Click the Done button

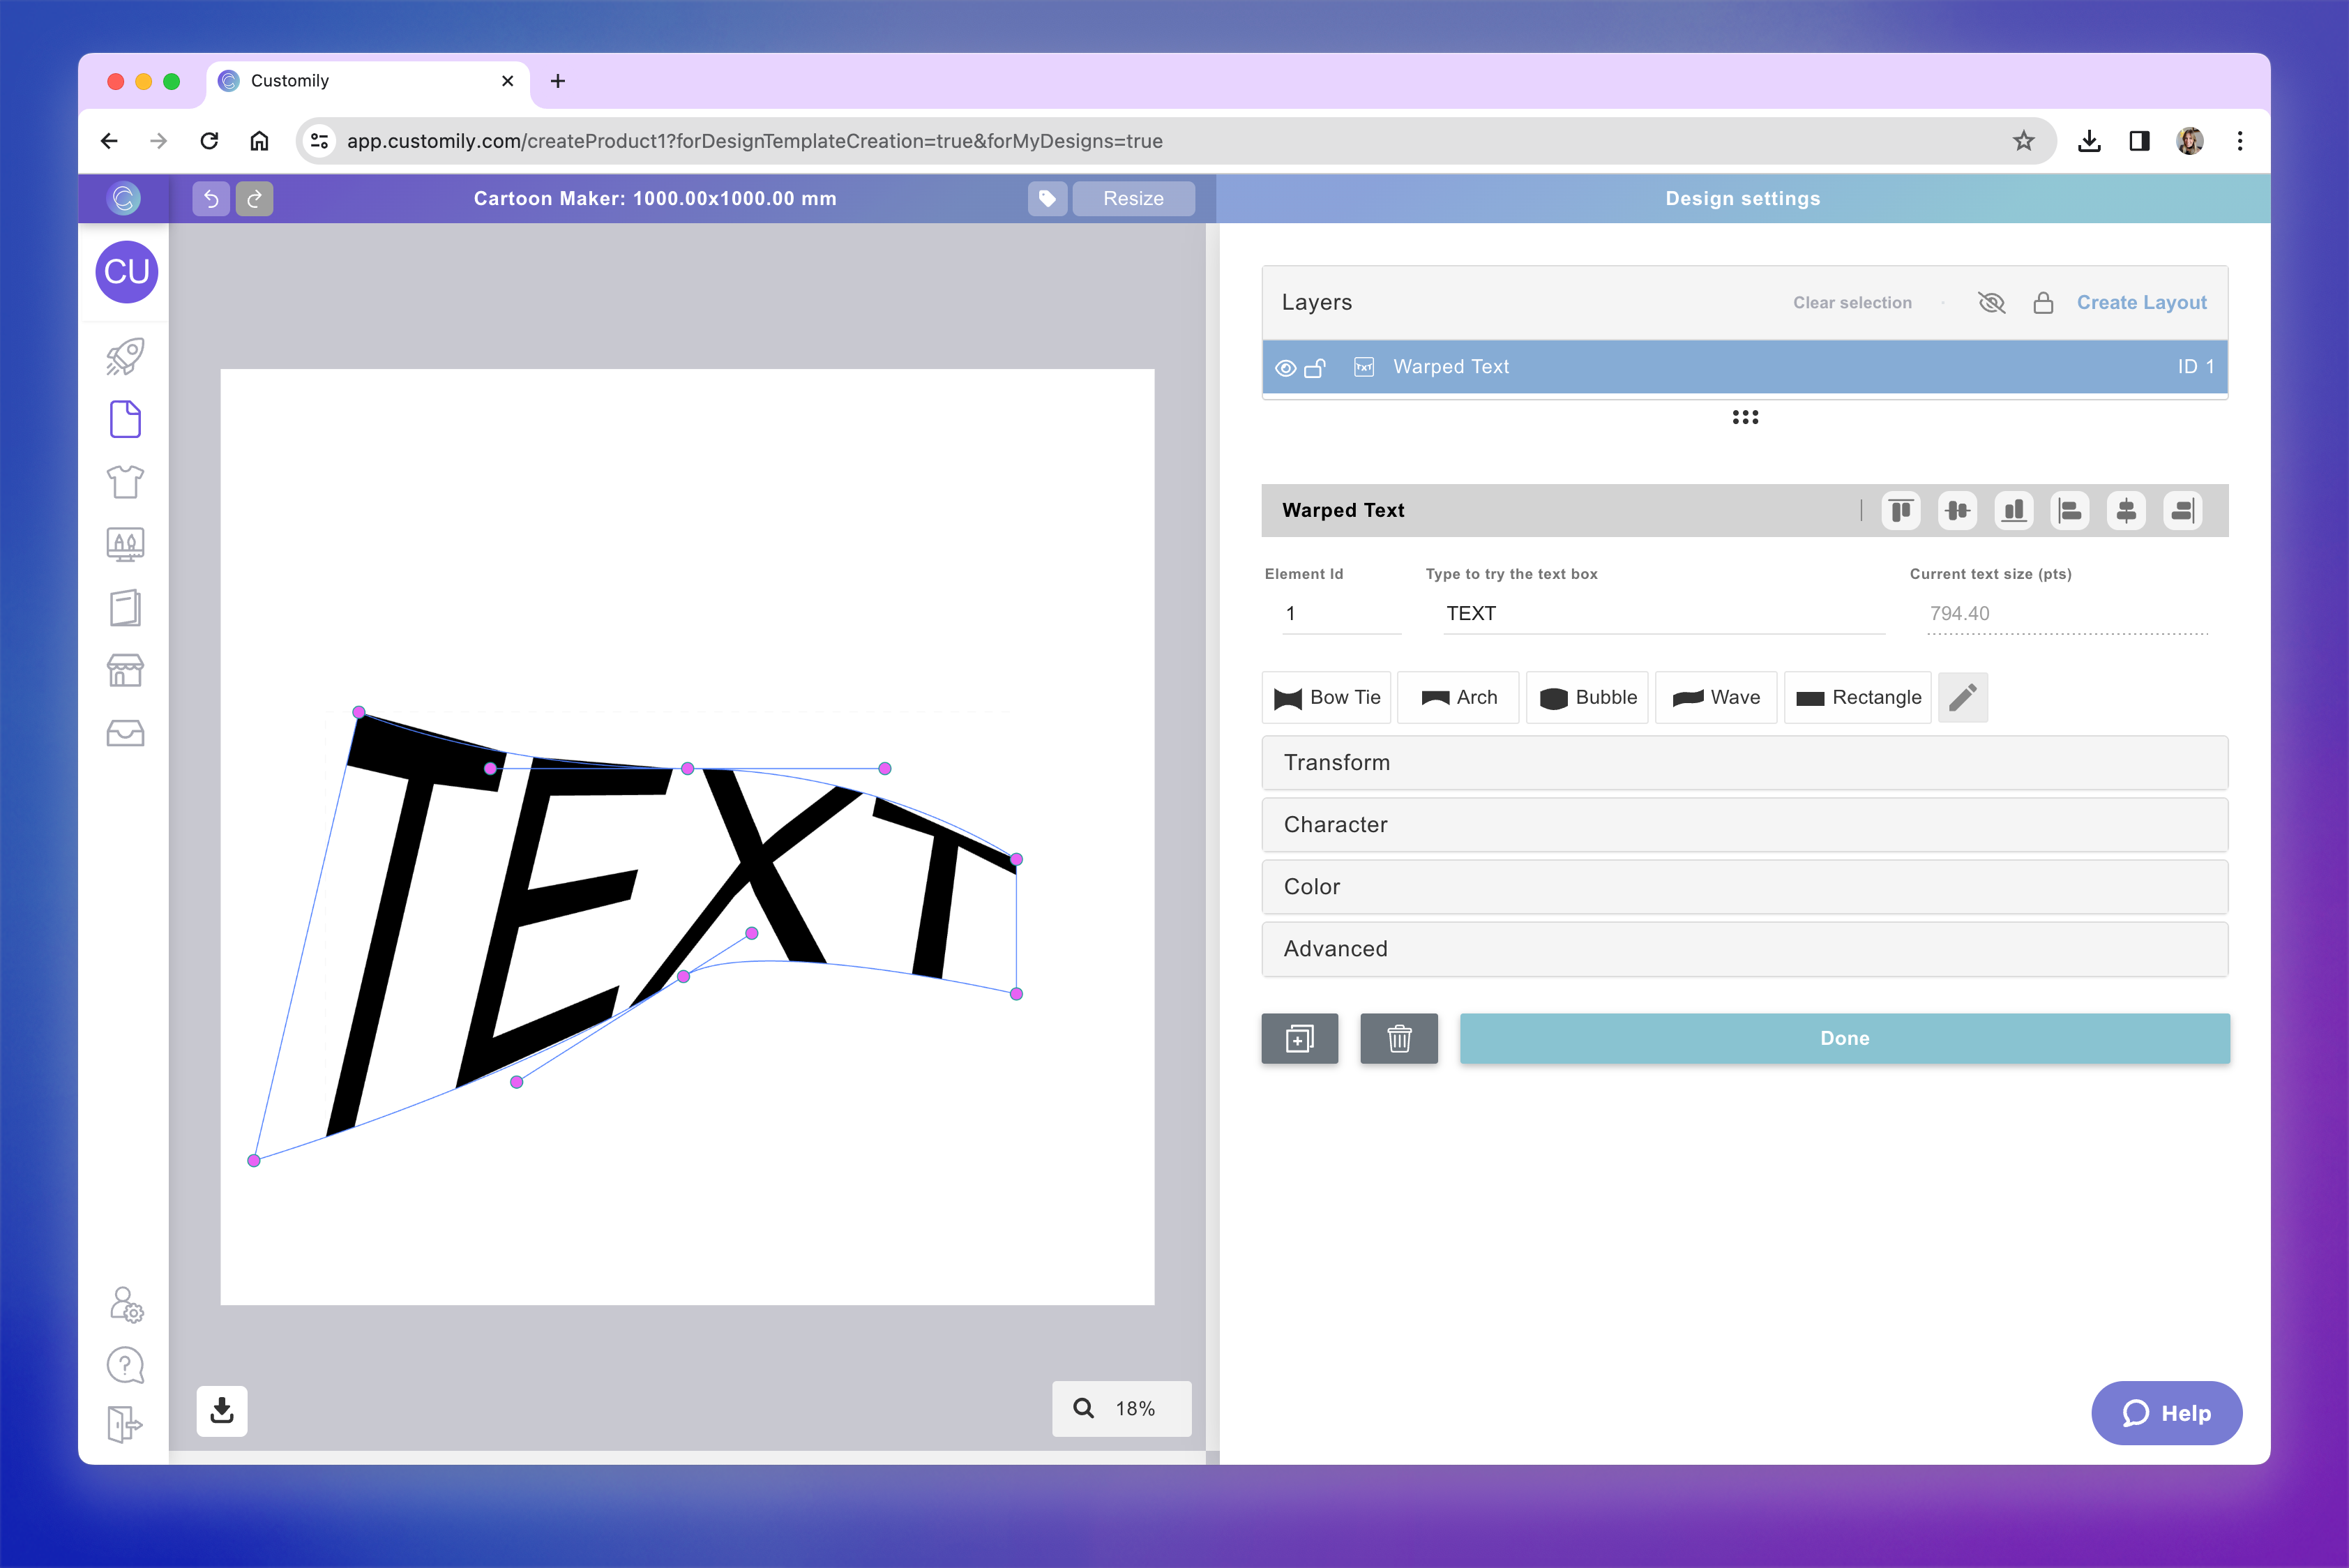[1844, 1038]
